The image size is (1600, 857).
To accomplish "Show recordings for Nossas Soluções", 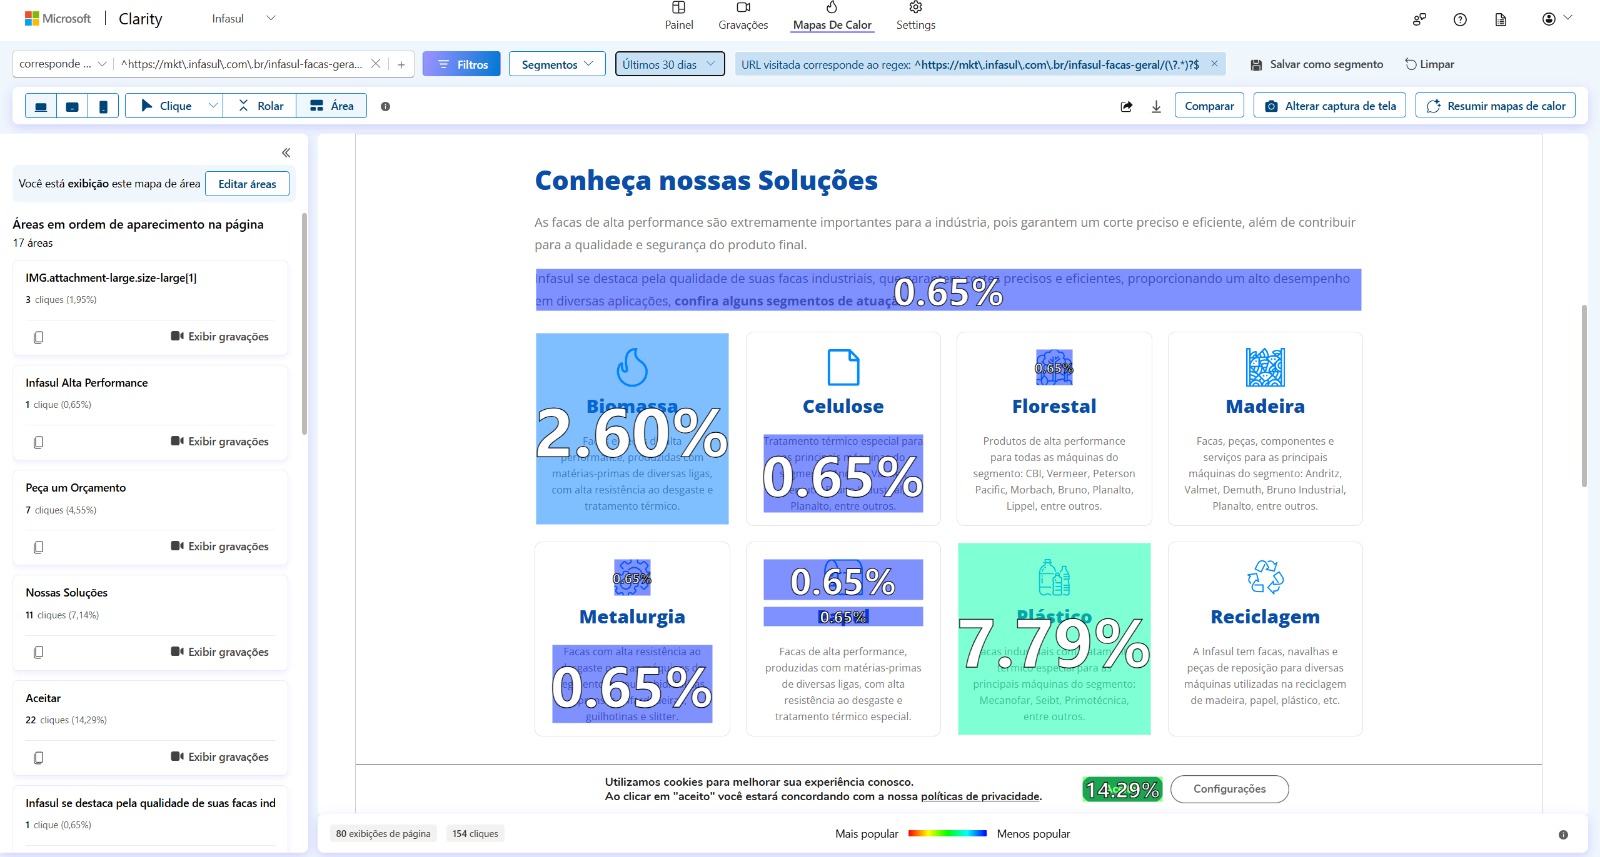I will pos(219,652).
